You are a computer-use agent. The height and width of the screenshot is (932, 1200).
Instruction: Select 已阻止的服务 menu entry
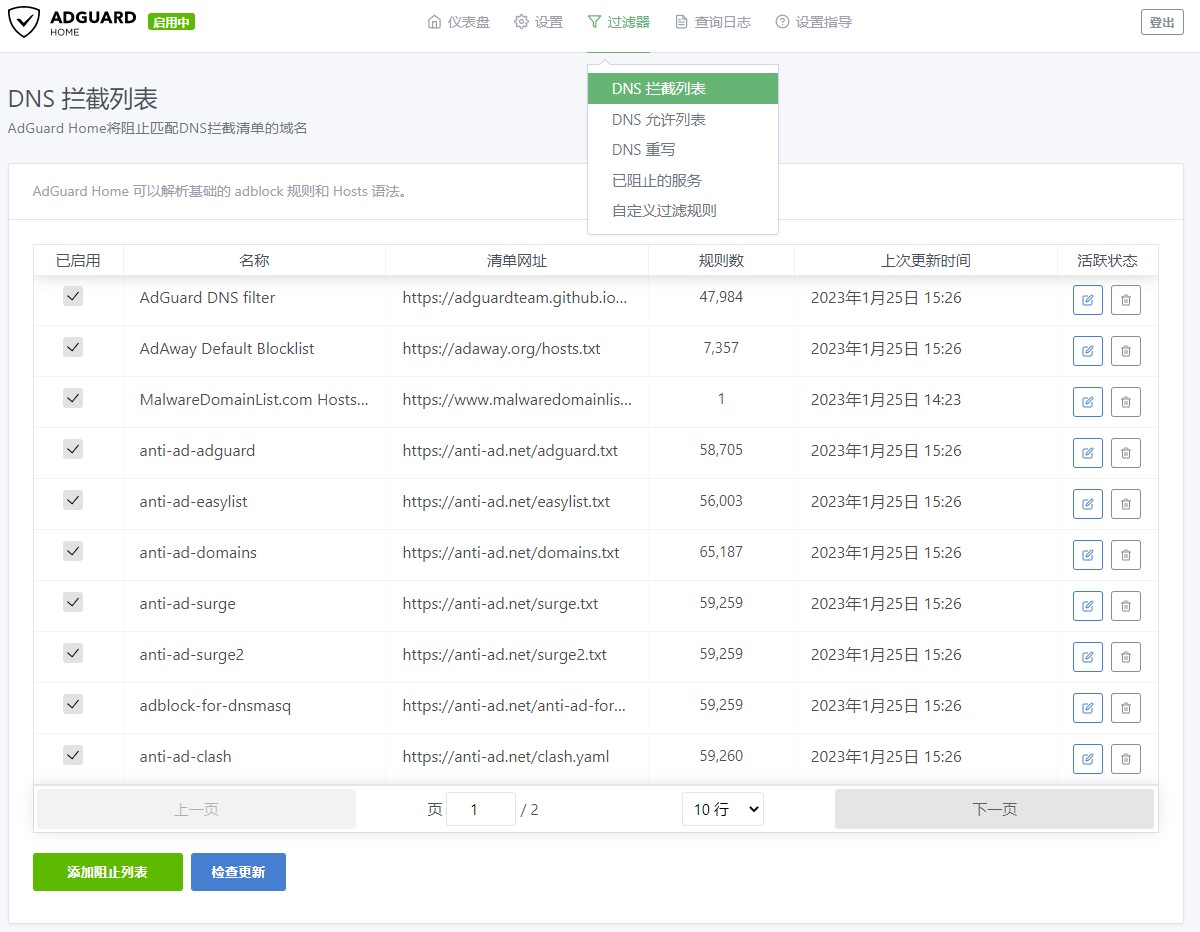pos(683,181)
